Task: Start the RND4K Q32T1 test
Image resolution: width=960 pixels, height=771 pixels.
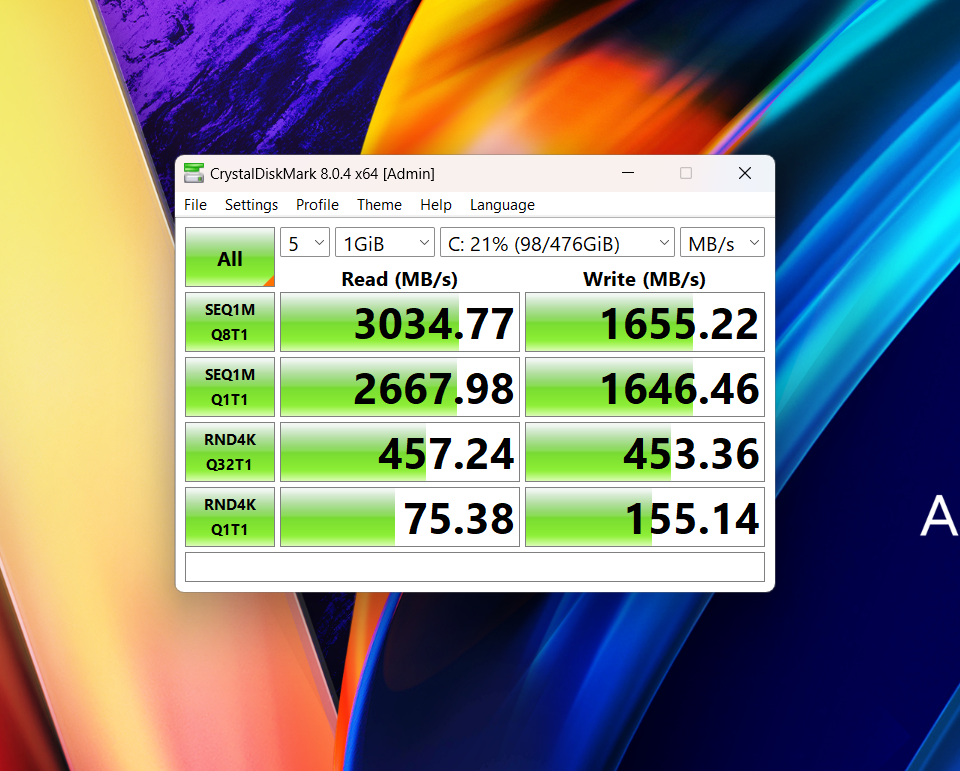Action: [x=230, y=452]
